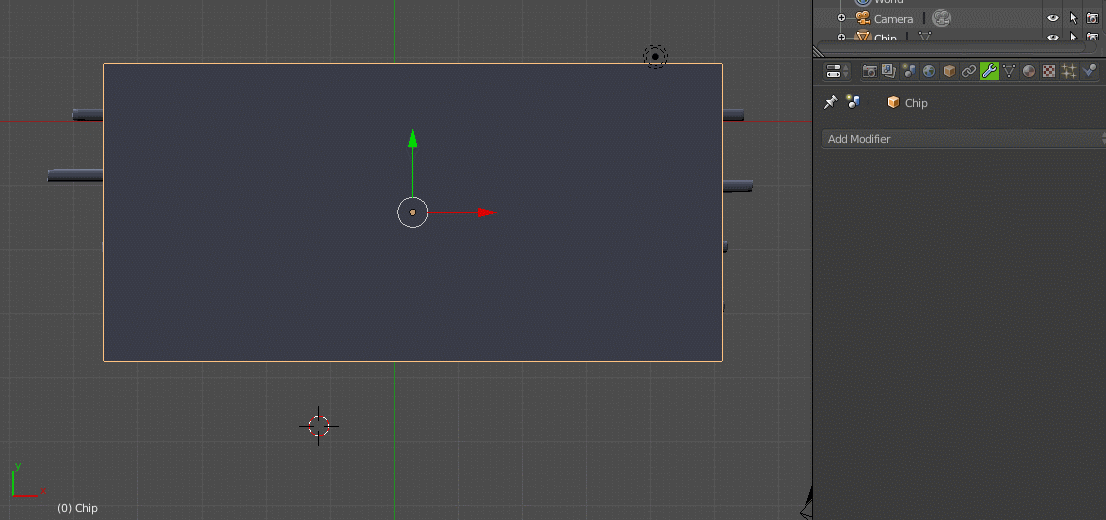The image size is (1106, 520).
Task: Click the 3D cursor in the viewport
Action: [x=319, y=426]
